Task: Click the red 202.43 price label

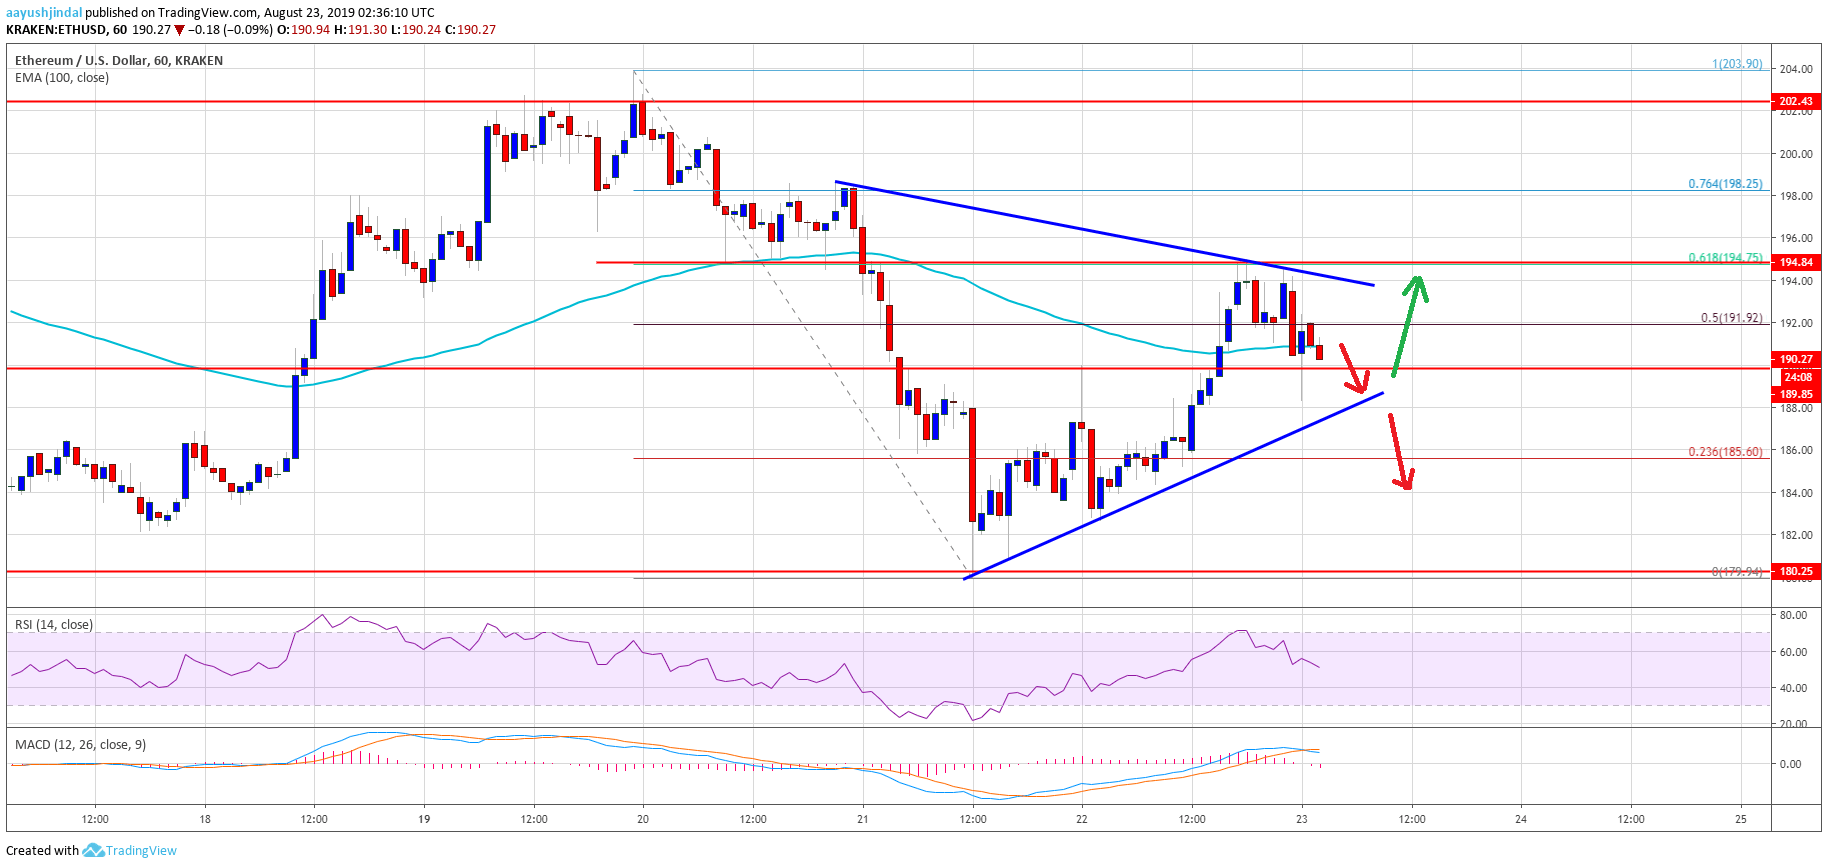Action: [x=1796, y=101]
